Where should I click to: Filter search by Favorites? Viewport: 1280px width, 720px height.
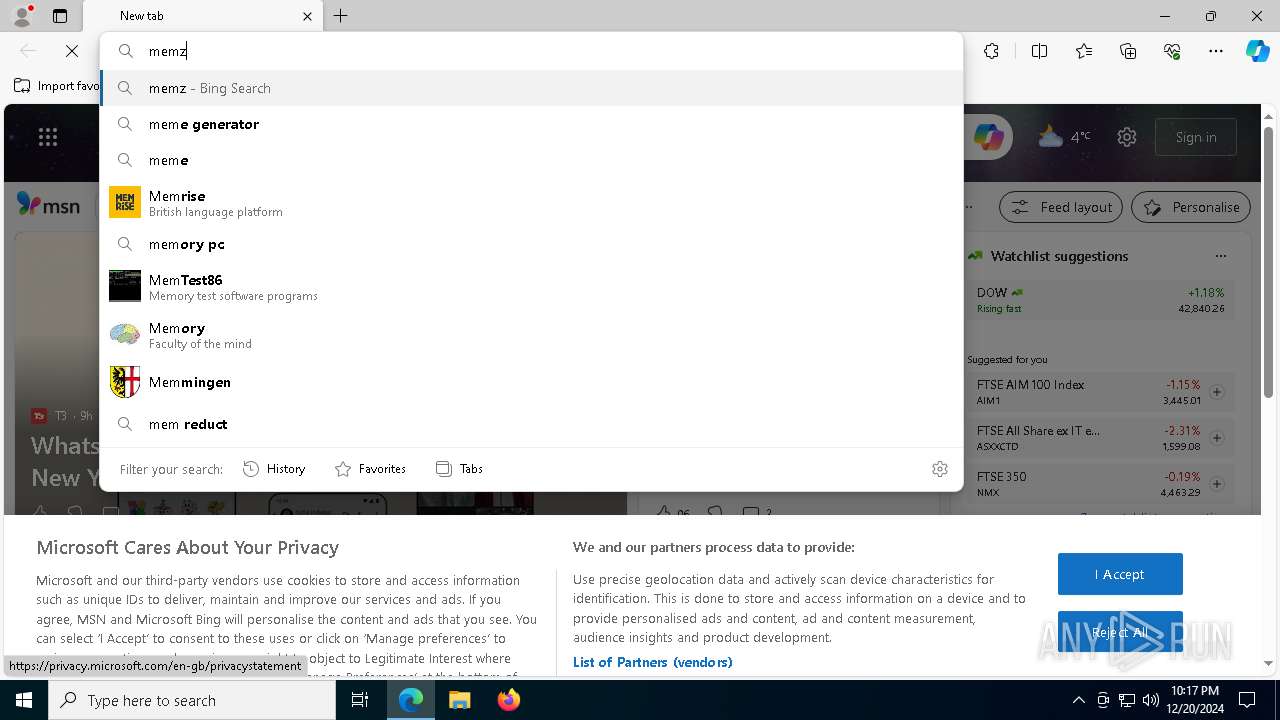click(371, 469)
